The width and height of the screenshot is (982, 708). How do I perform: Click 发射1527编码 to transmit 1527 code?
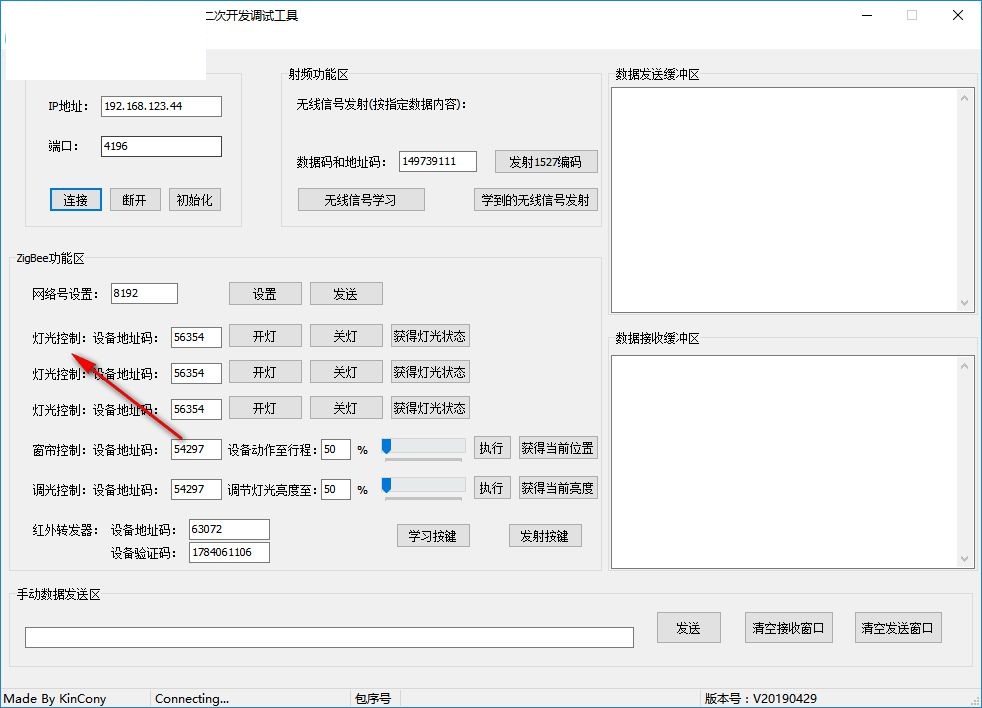(x=548, y=161)
